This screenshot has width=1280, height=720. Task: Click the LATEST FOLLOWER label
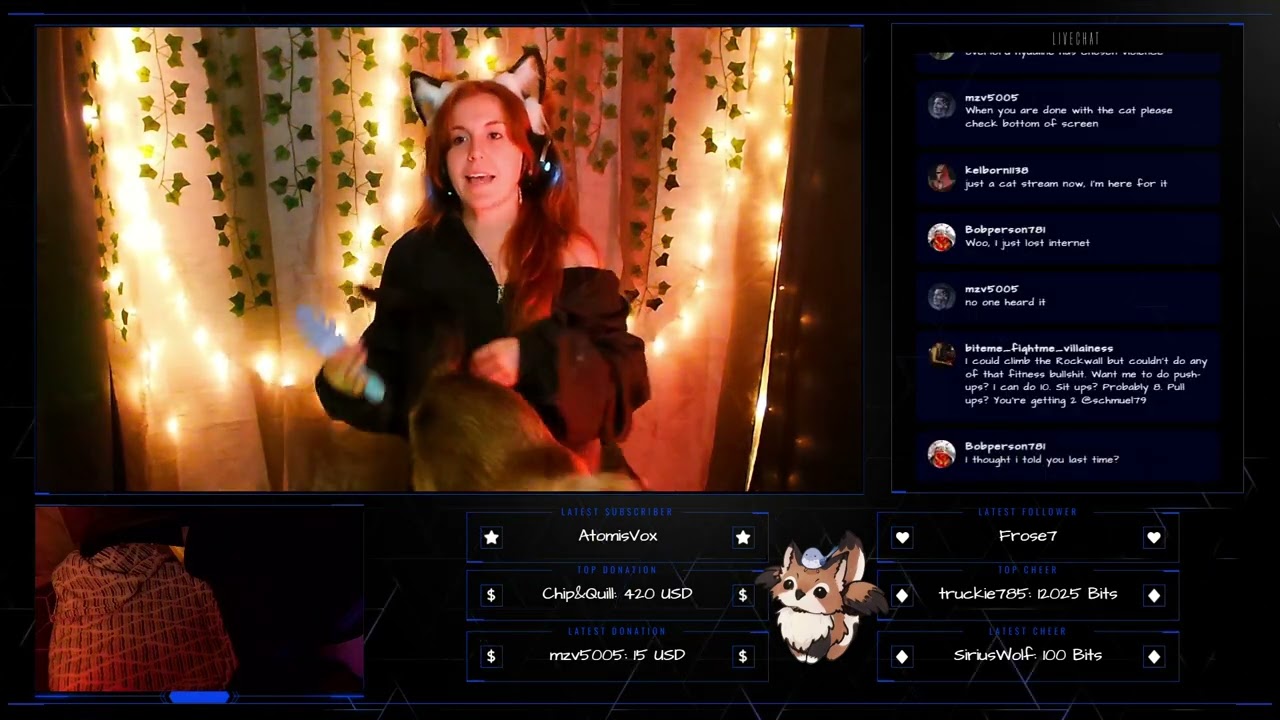pos(1028,512)
